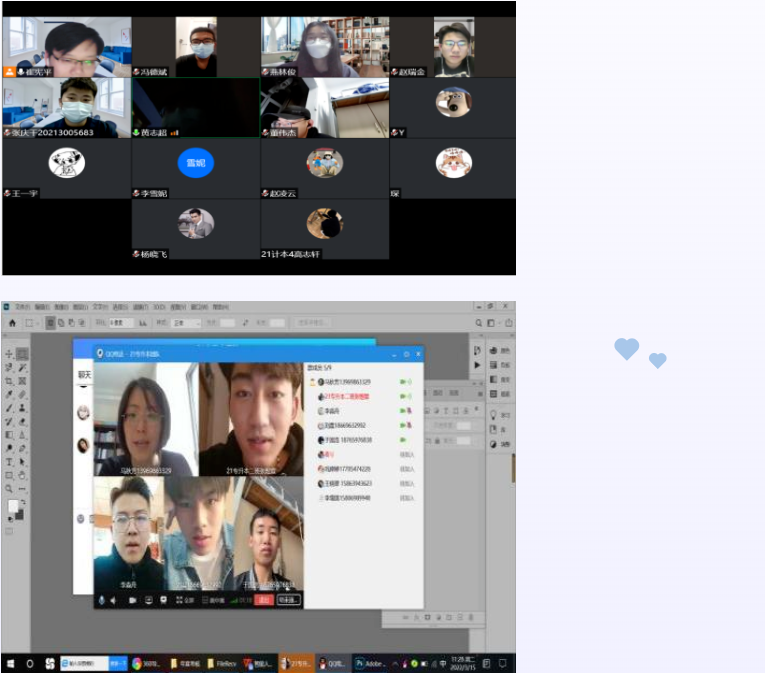Activate the Horizontal Type tool
Viewport: 765px width, 673px height.
9,462
